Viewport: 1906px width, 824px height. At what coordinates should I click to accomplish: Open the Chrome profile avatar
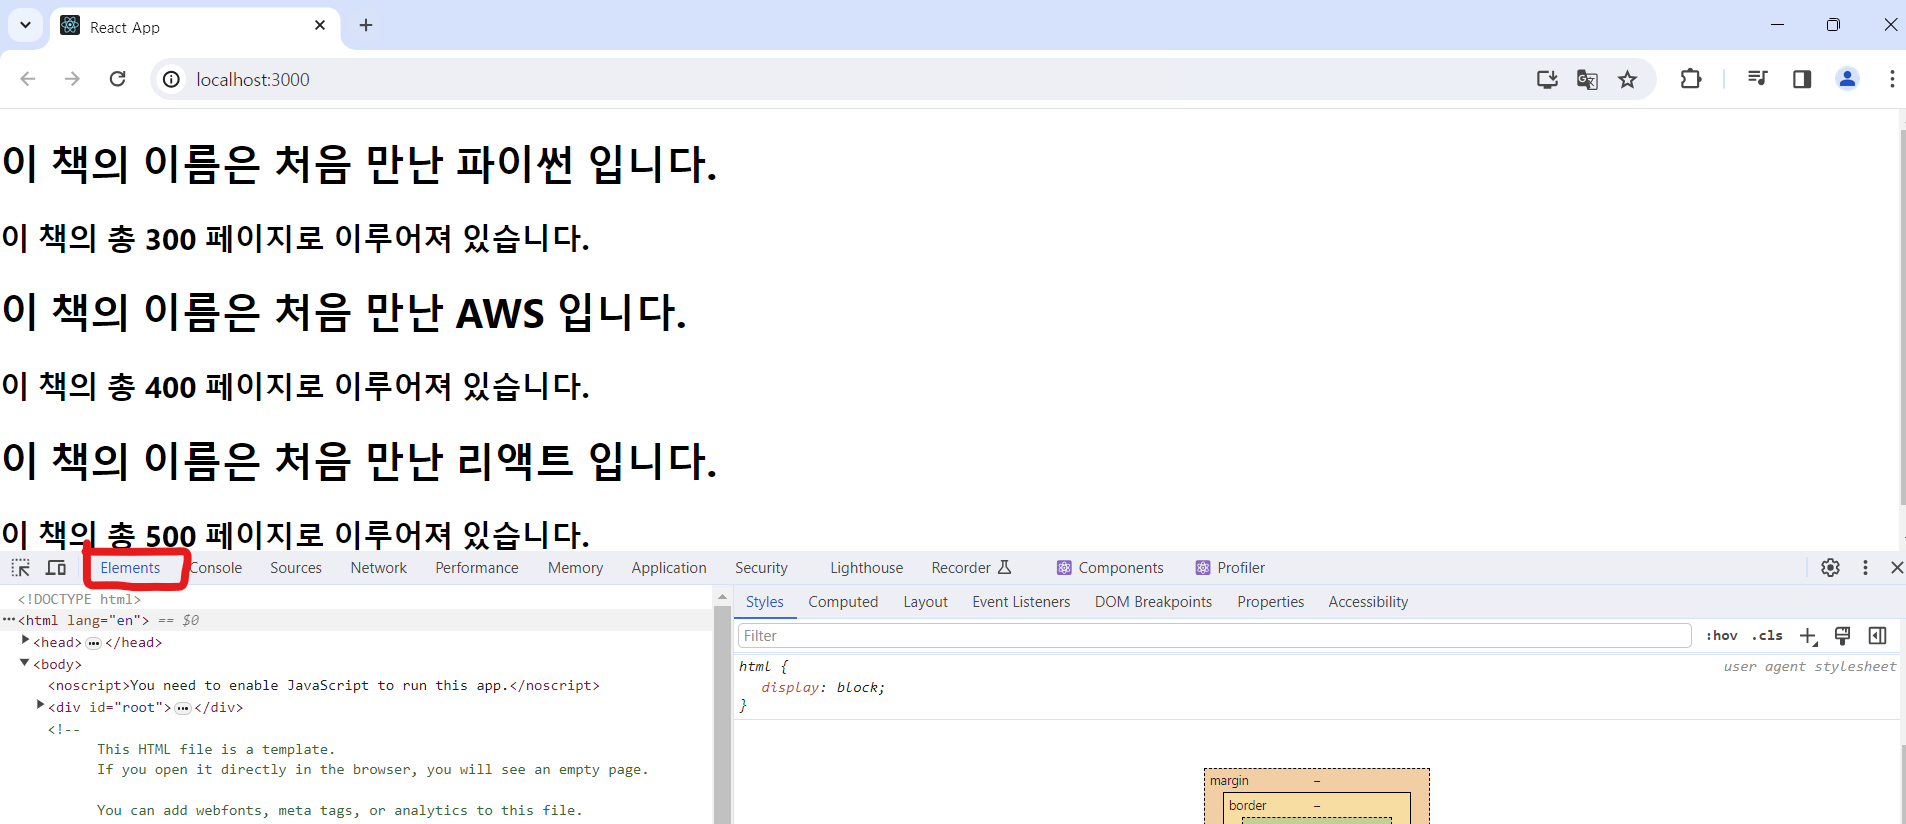pyautogui.click(x=1847, y=79)
